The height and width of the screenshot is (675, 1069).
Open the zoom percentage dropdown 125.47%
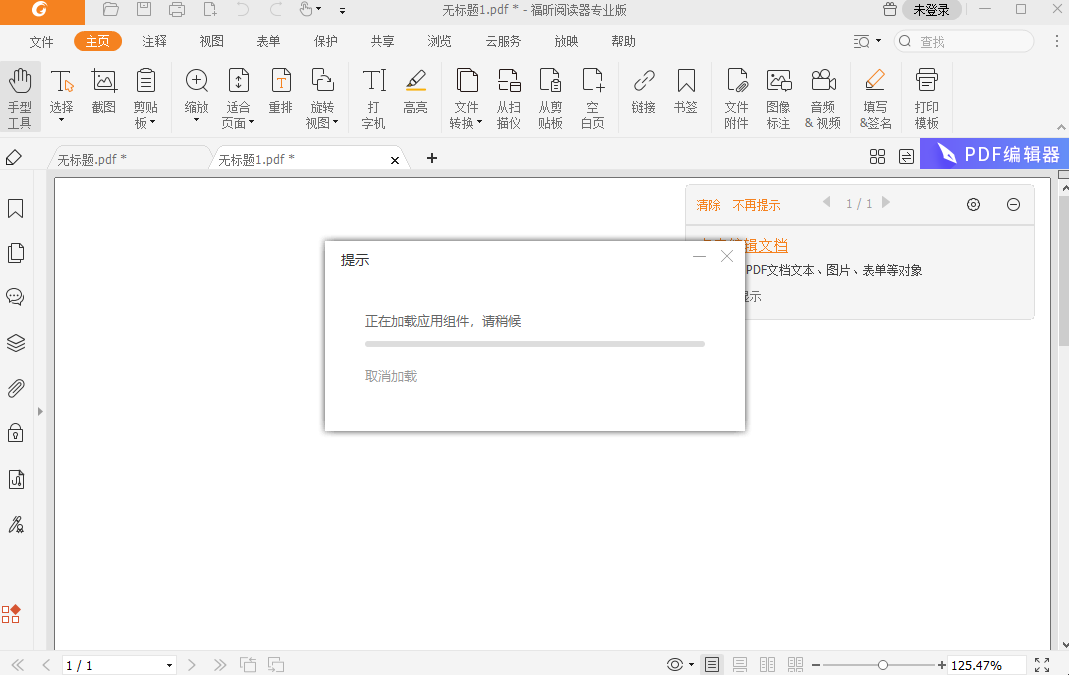pos(986,665)
